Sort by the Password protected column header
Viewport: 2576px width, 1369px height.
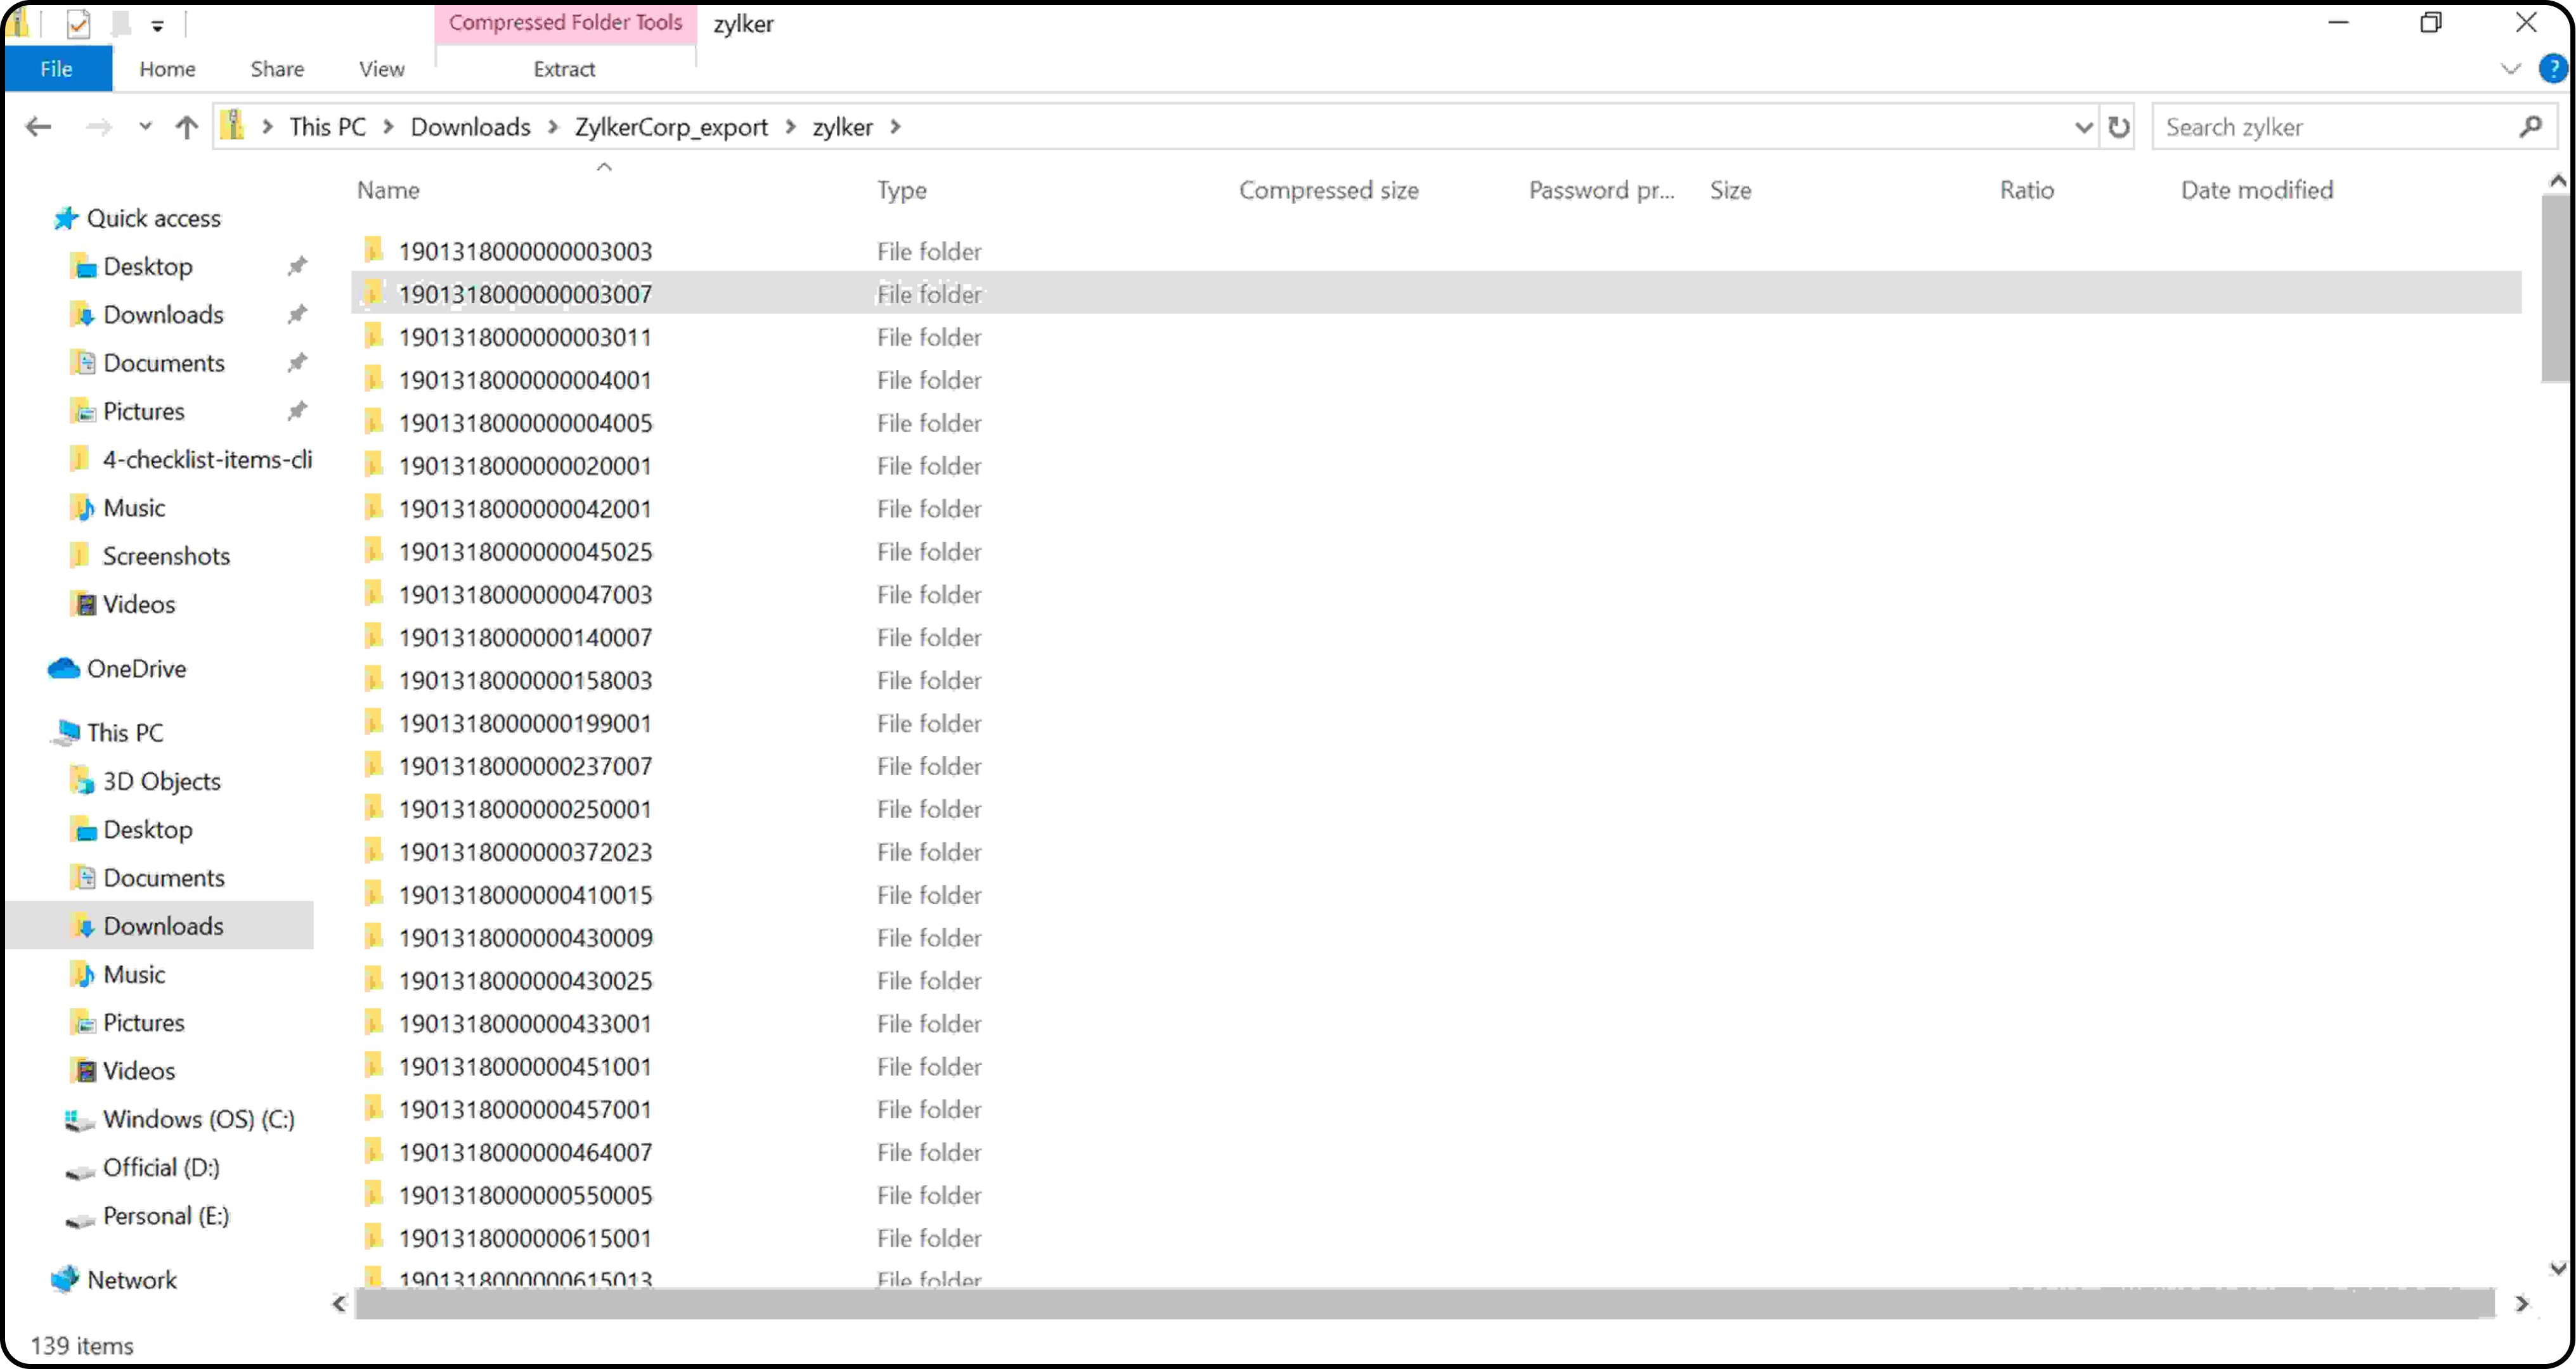(1601, 190)
